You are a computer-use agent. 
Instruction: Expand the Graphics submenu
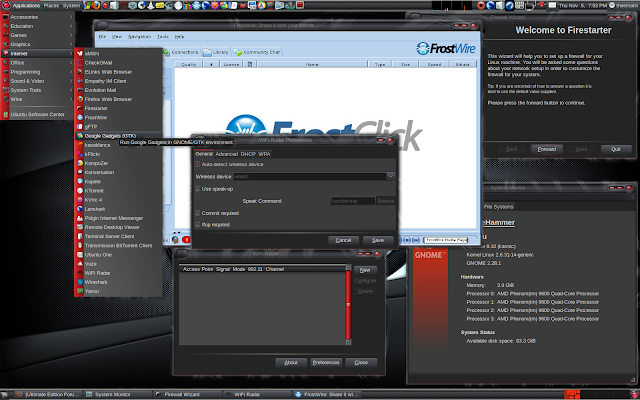click(x=38, y=44)
